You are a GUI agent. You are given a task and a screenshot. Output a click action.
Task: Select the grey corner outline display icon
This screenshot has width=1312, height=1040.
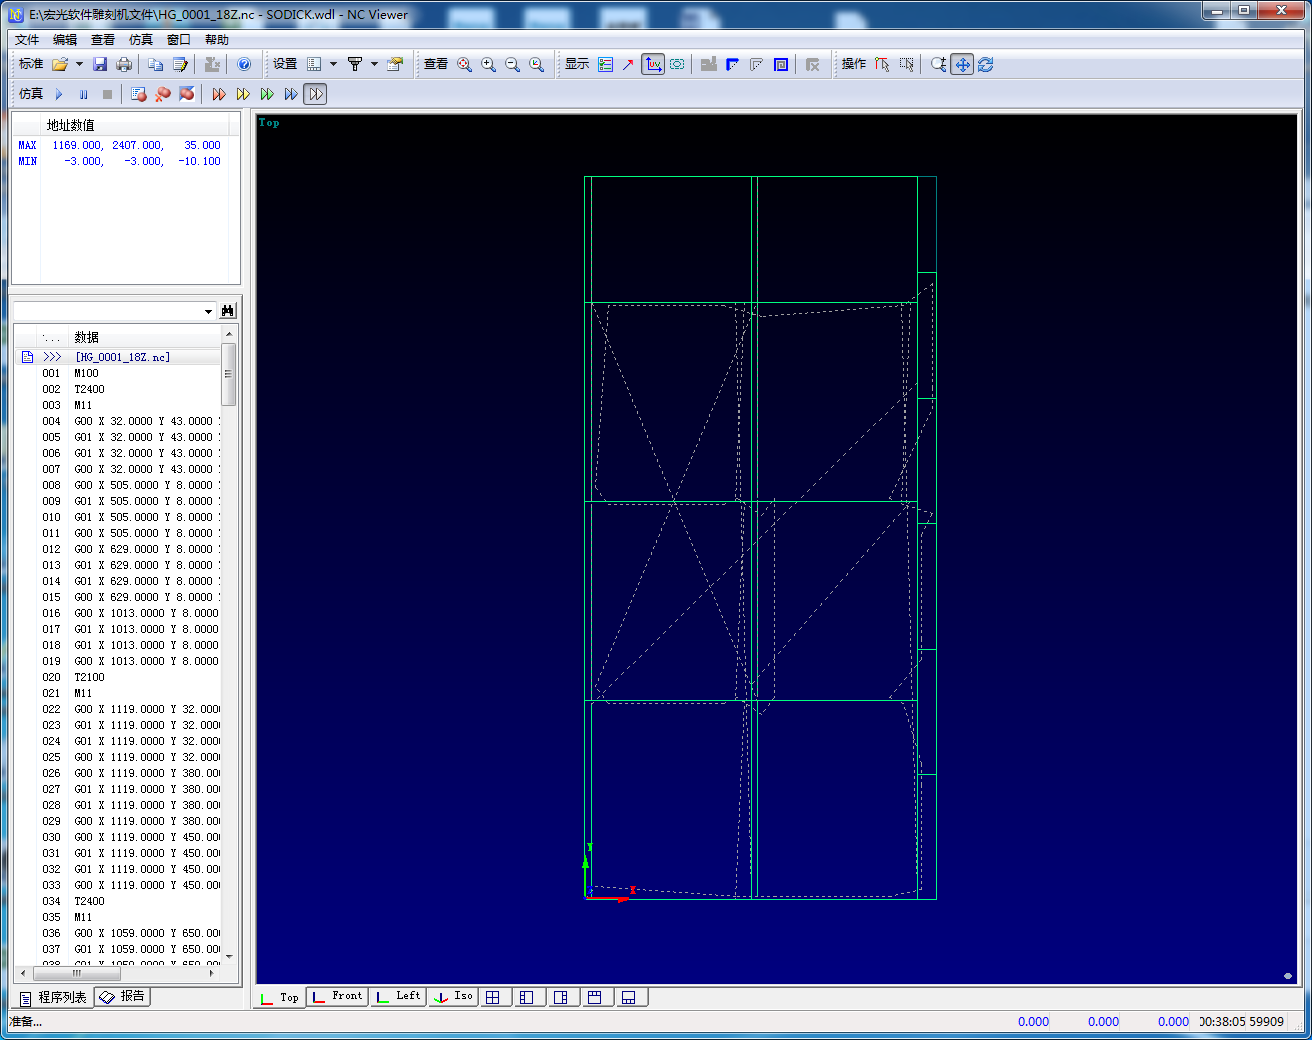tap(756, 64)
